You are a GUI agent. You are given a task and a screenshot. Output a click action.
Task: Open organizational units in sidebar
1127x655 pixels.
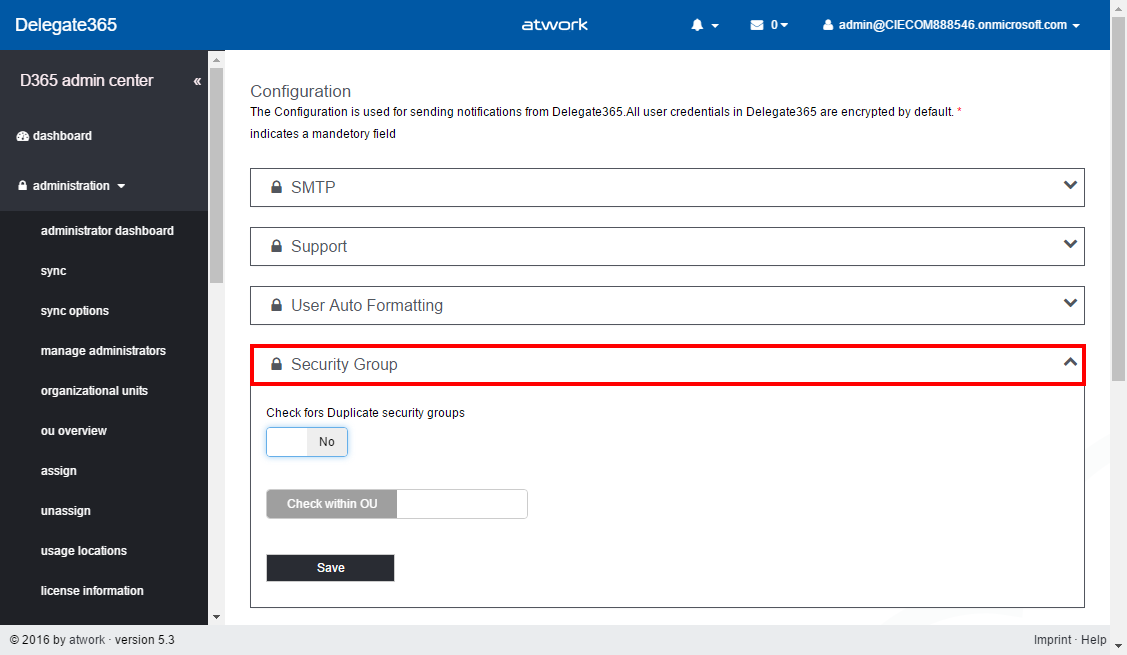click(94, 391)
